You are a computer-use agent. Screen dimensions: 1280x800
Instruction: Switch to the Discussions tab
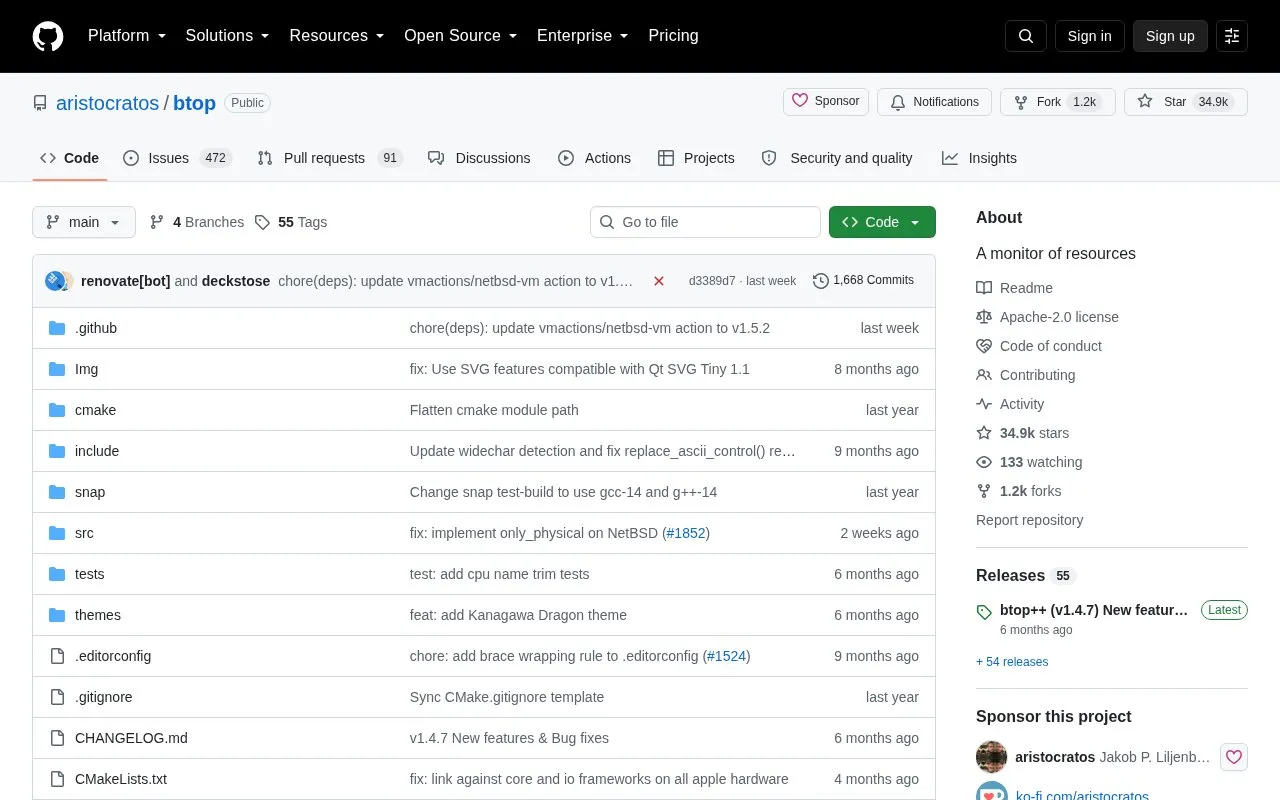click(x=479, y=158)
